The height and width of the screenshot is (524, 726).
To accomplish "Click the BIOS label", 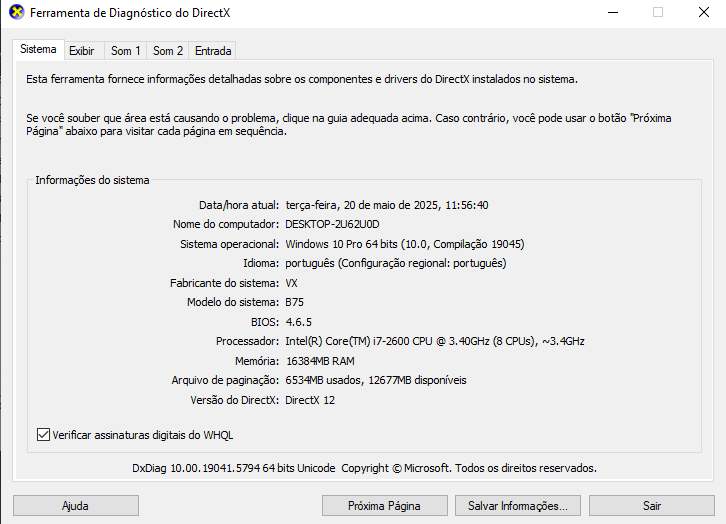I will point(265,322).
